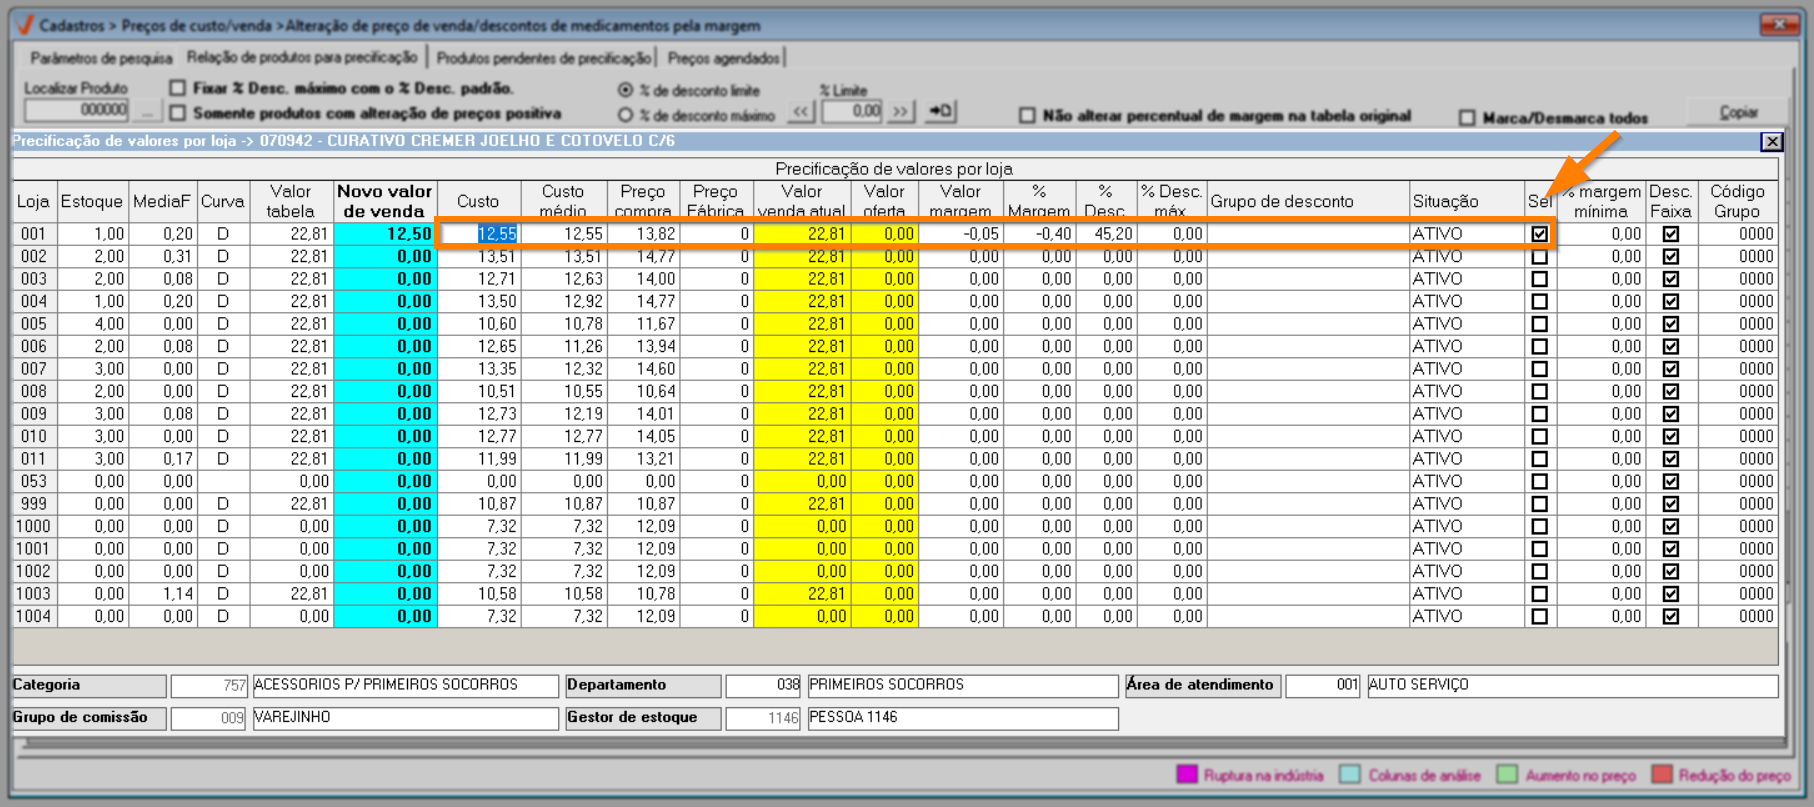1814x807 pixels.
Task: Close the Precificação de valores por loja panel
Action: tap(1771, 142)
